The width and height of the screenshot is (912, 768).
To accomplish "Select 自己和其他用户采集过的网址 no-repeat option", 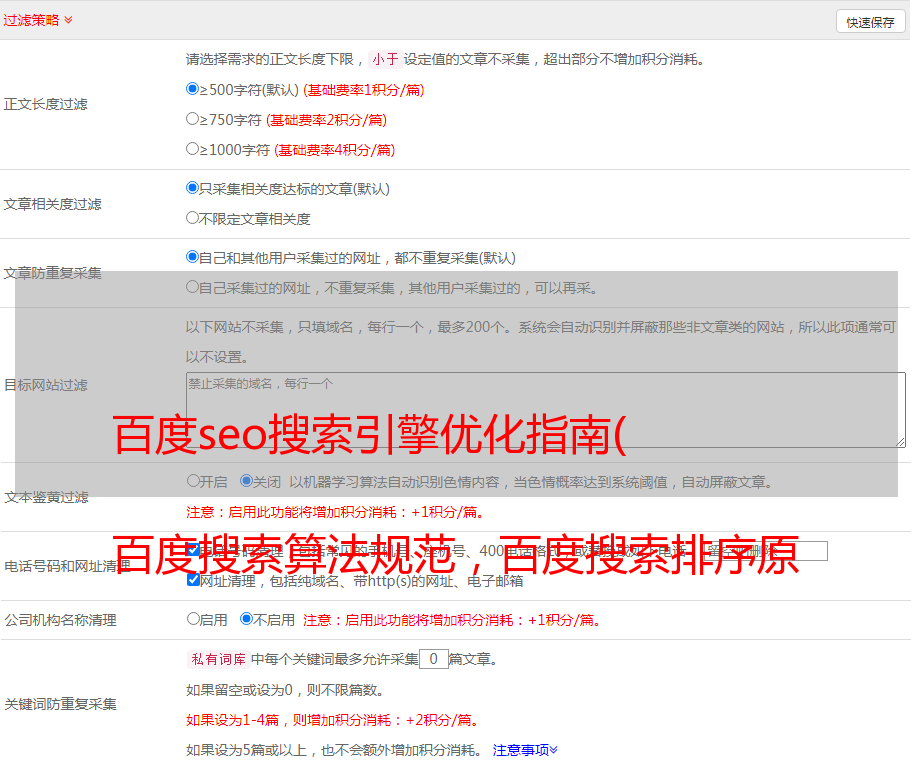I will pos(193,257).
